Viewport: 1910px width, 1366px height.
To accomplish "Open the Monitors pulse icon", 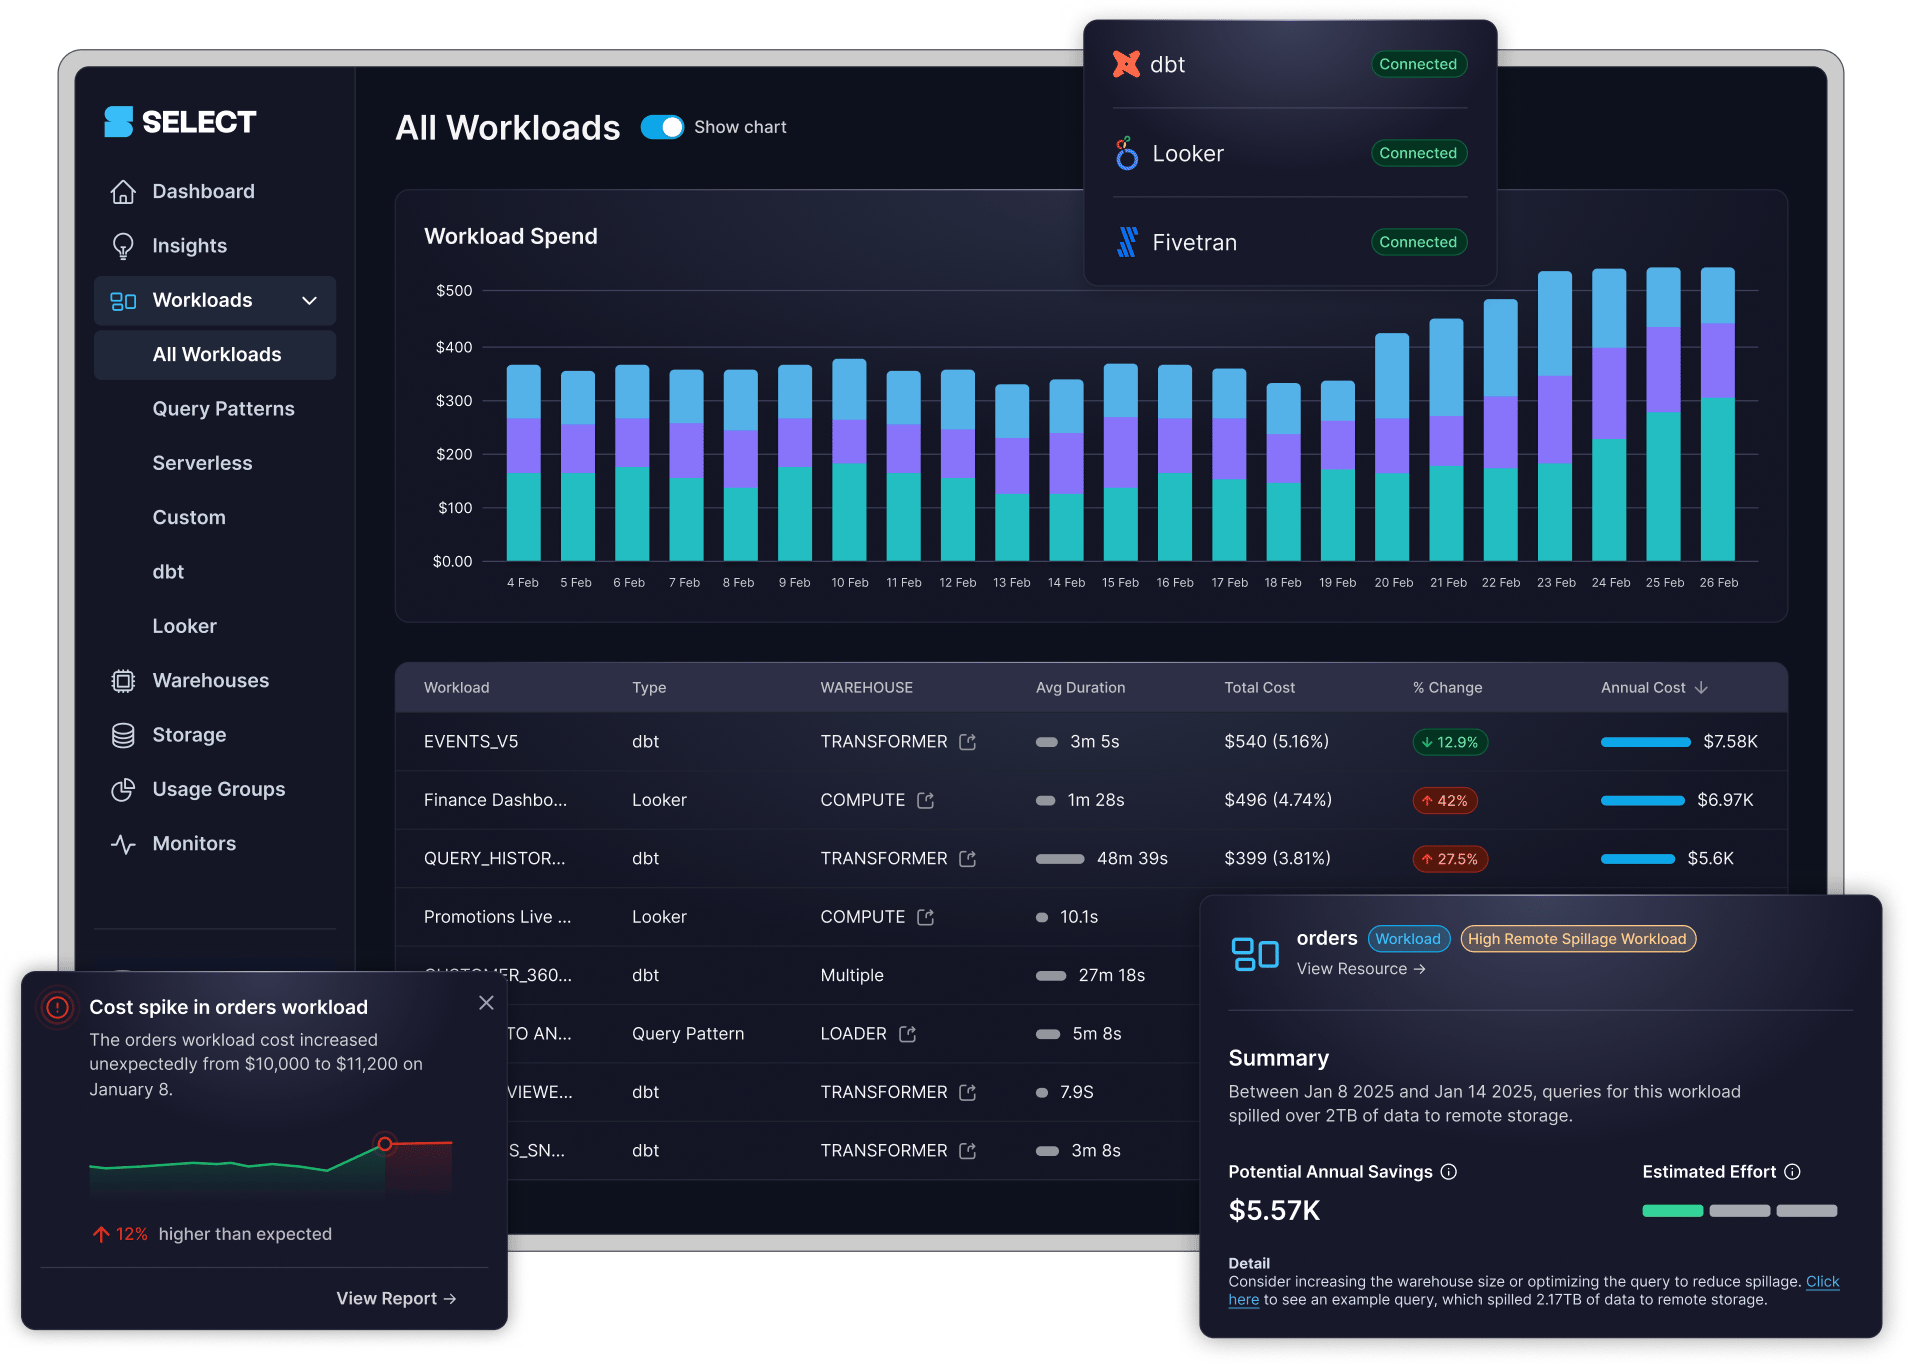I will pos(123,844).
